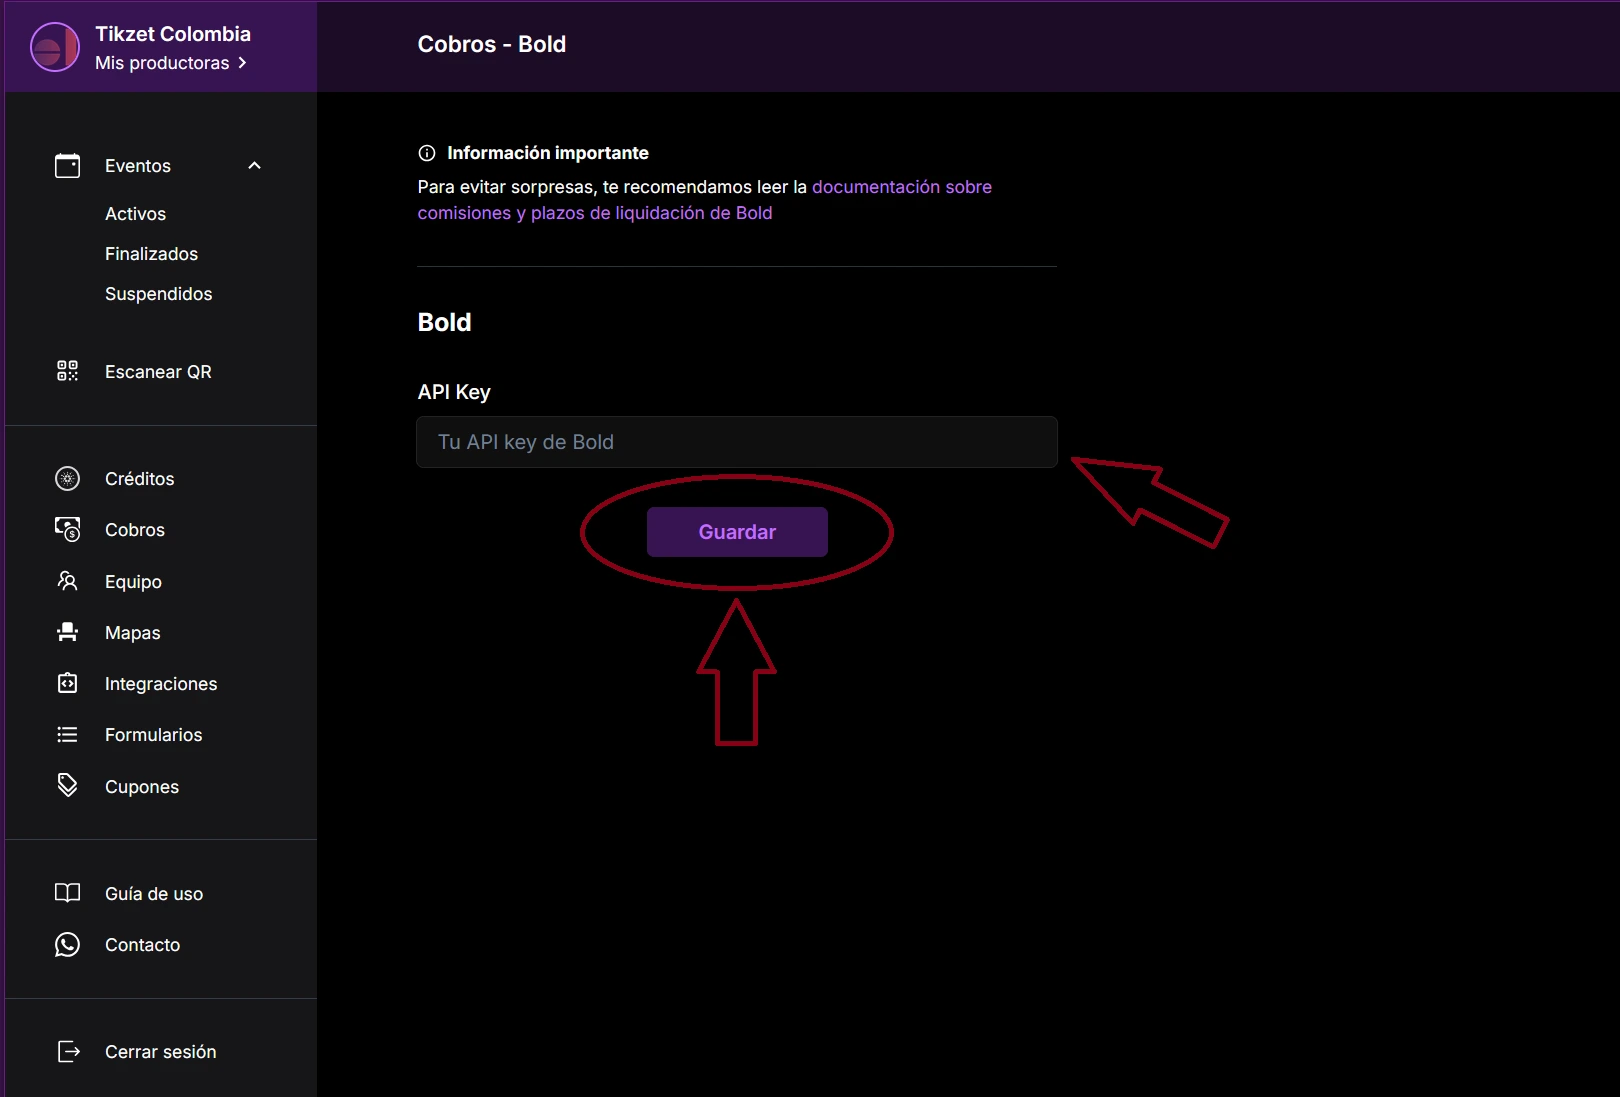
Task: Click the WhatsApp Contacto icon
Action: pos(67,945)
